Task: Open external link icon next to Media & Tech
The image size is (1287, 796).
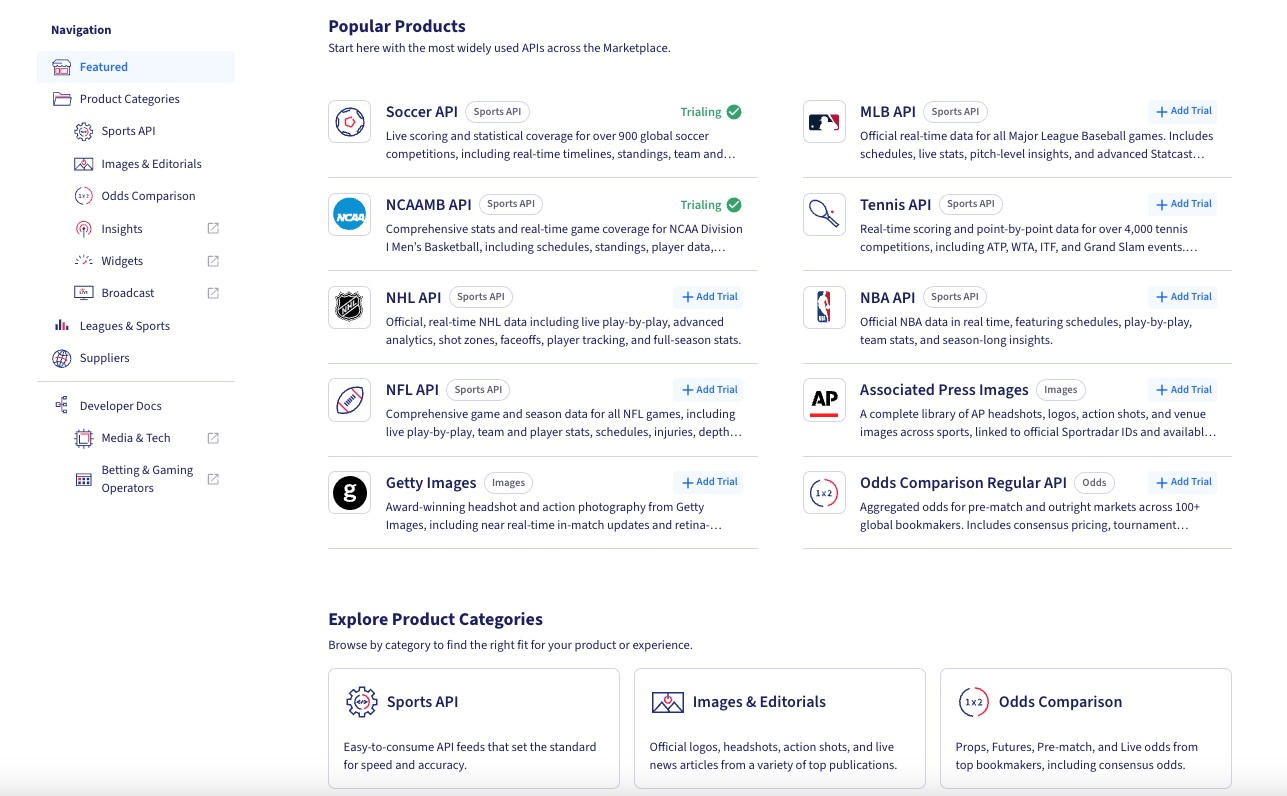Action: [x=213, y=438]
